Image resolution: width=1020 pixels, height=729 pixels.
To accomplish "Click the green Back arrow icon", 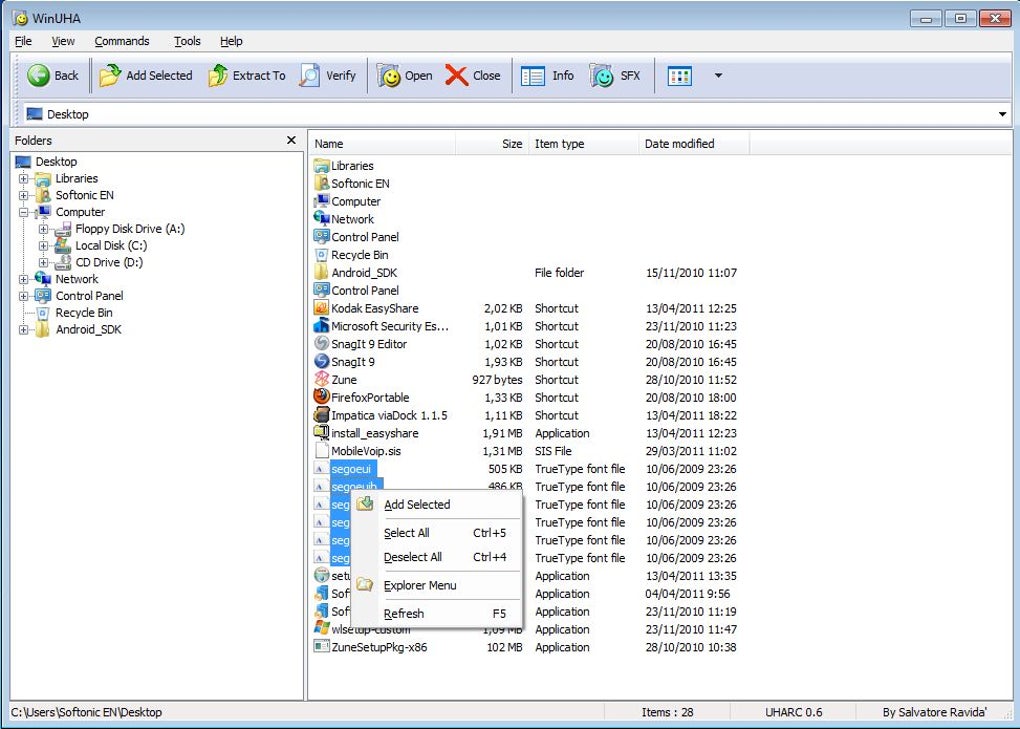I will pyautogui.click(x=38, y=75).
